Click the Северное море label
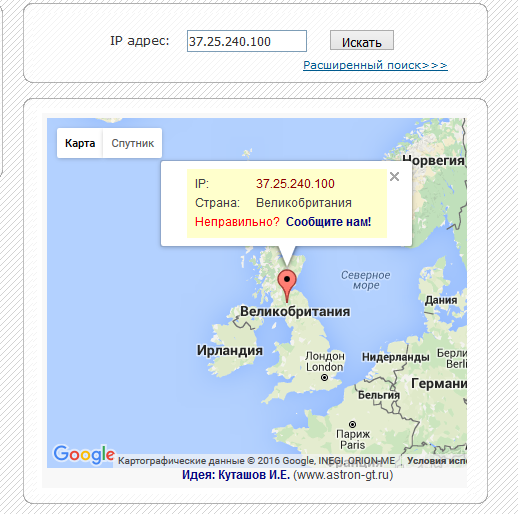Screen dimensions: 518x514 [366, 280]
